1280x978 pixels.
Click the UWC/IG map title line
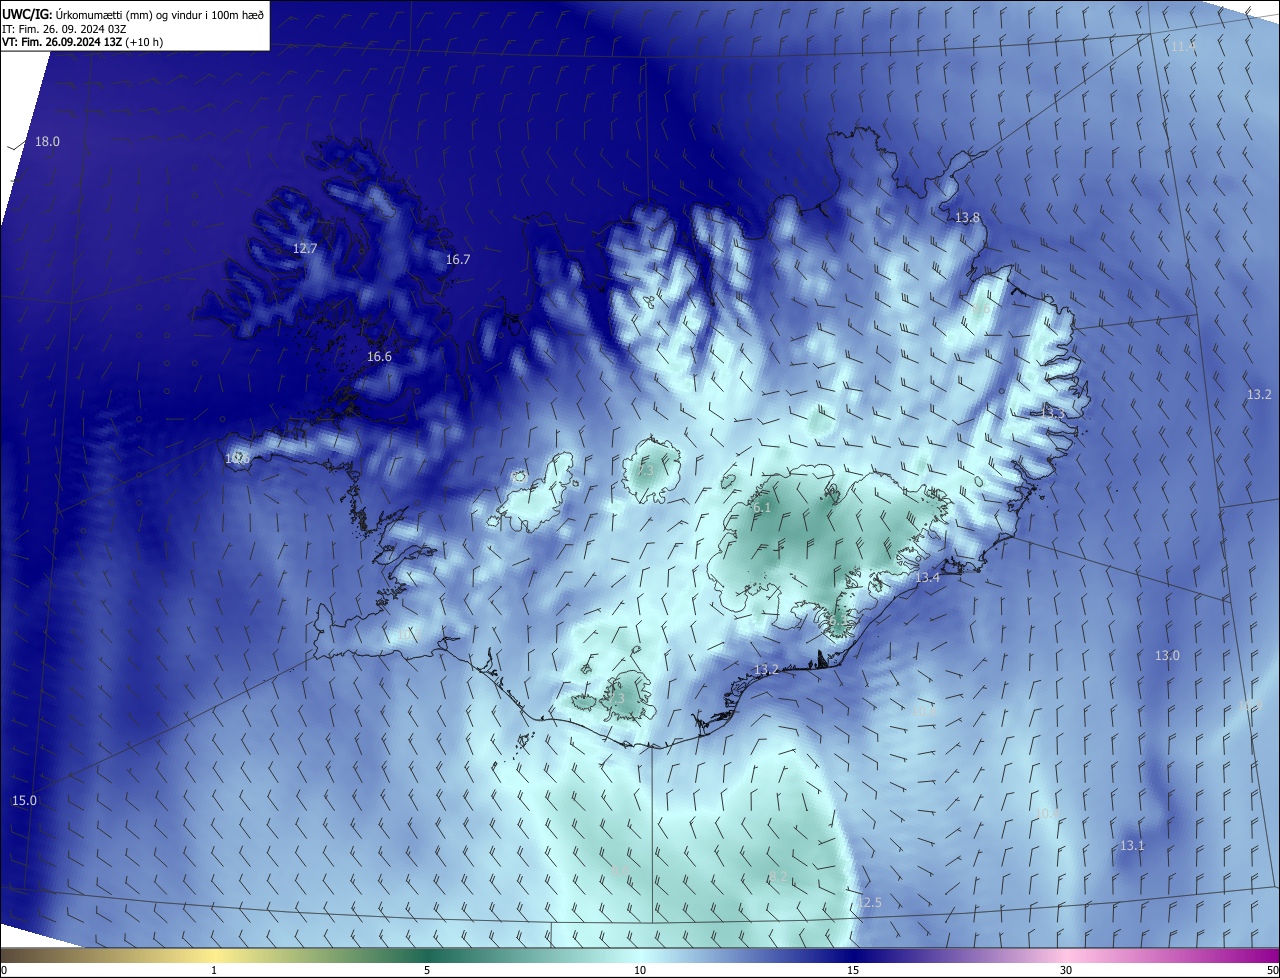coord(133,13)
